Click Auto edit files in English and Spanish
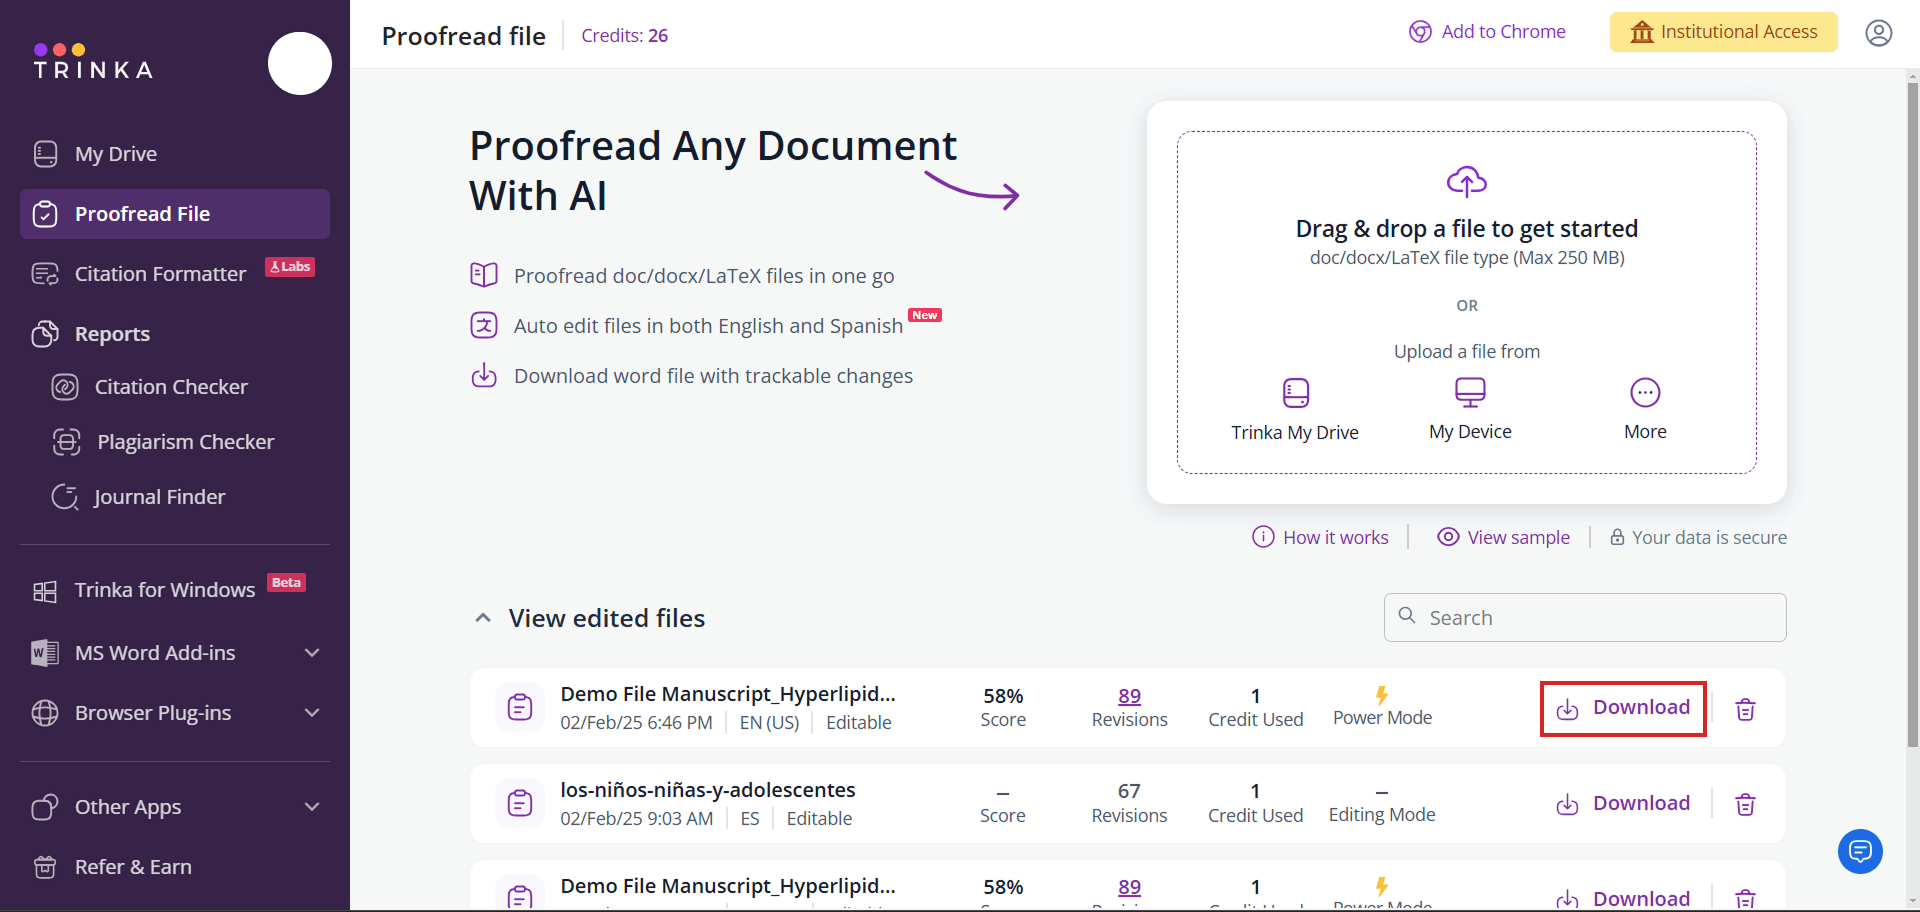This screenshot has height=912, width=1920. coord(708,326)
